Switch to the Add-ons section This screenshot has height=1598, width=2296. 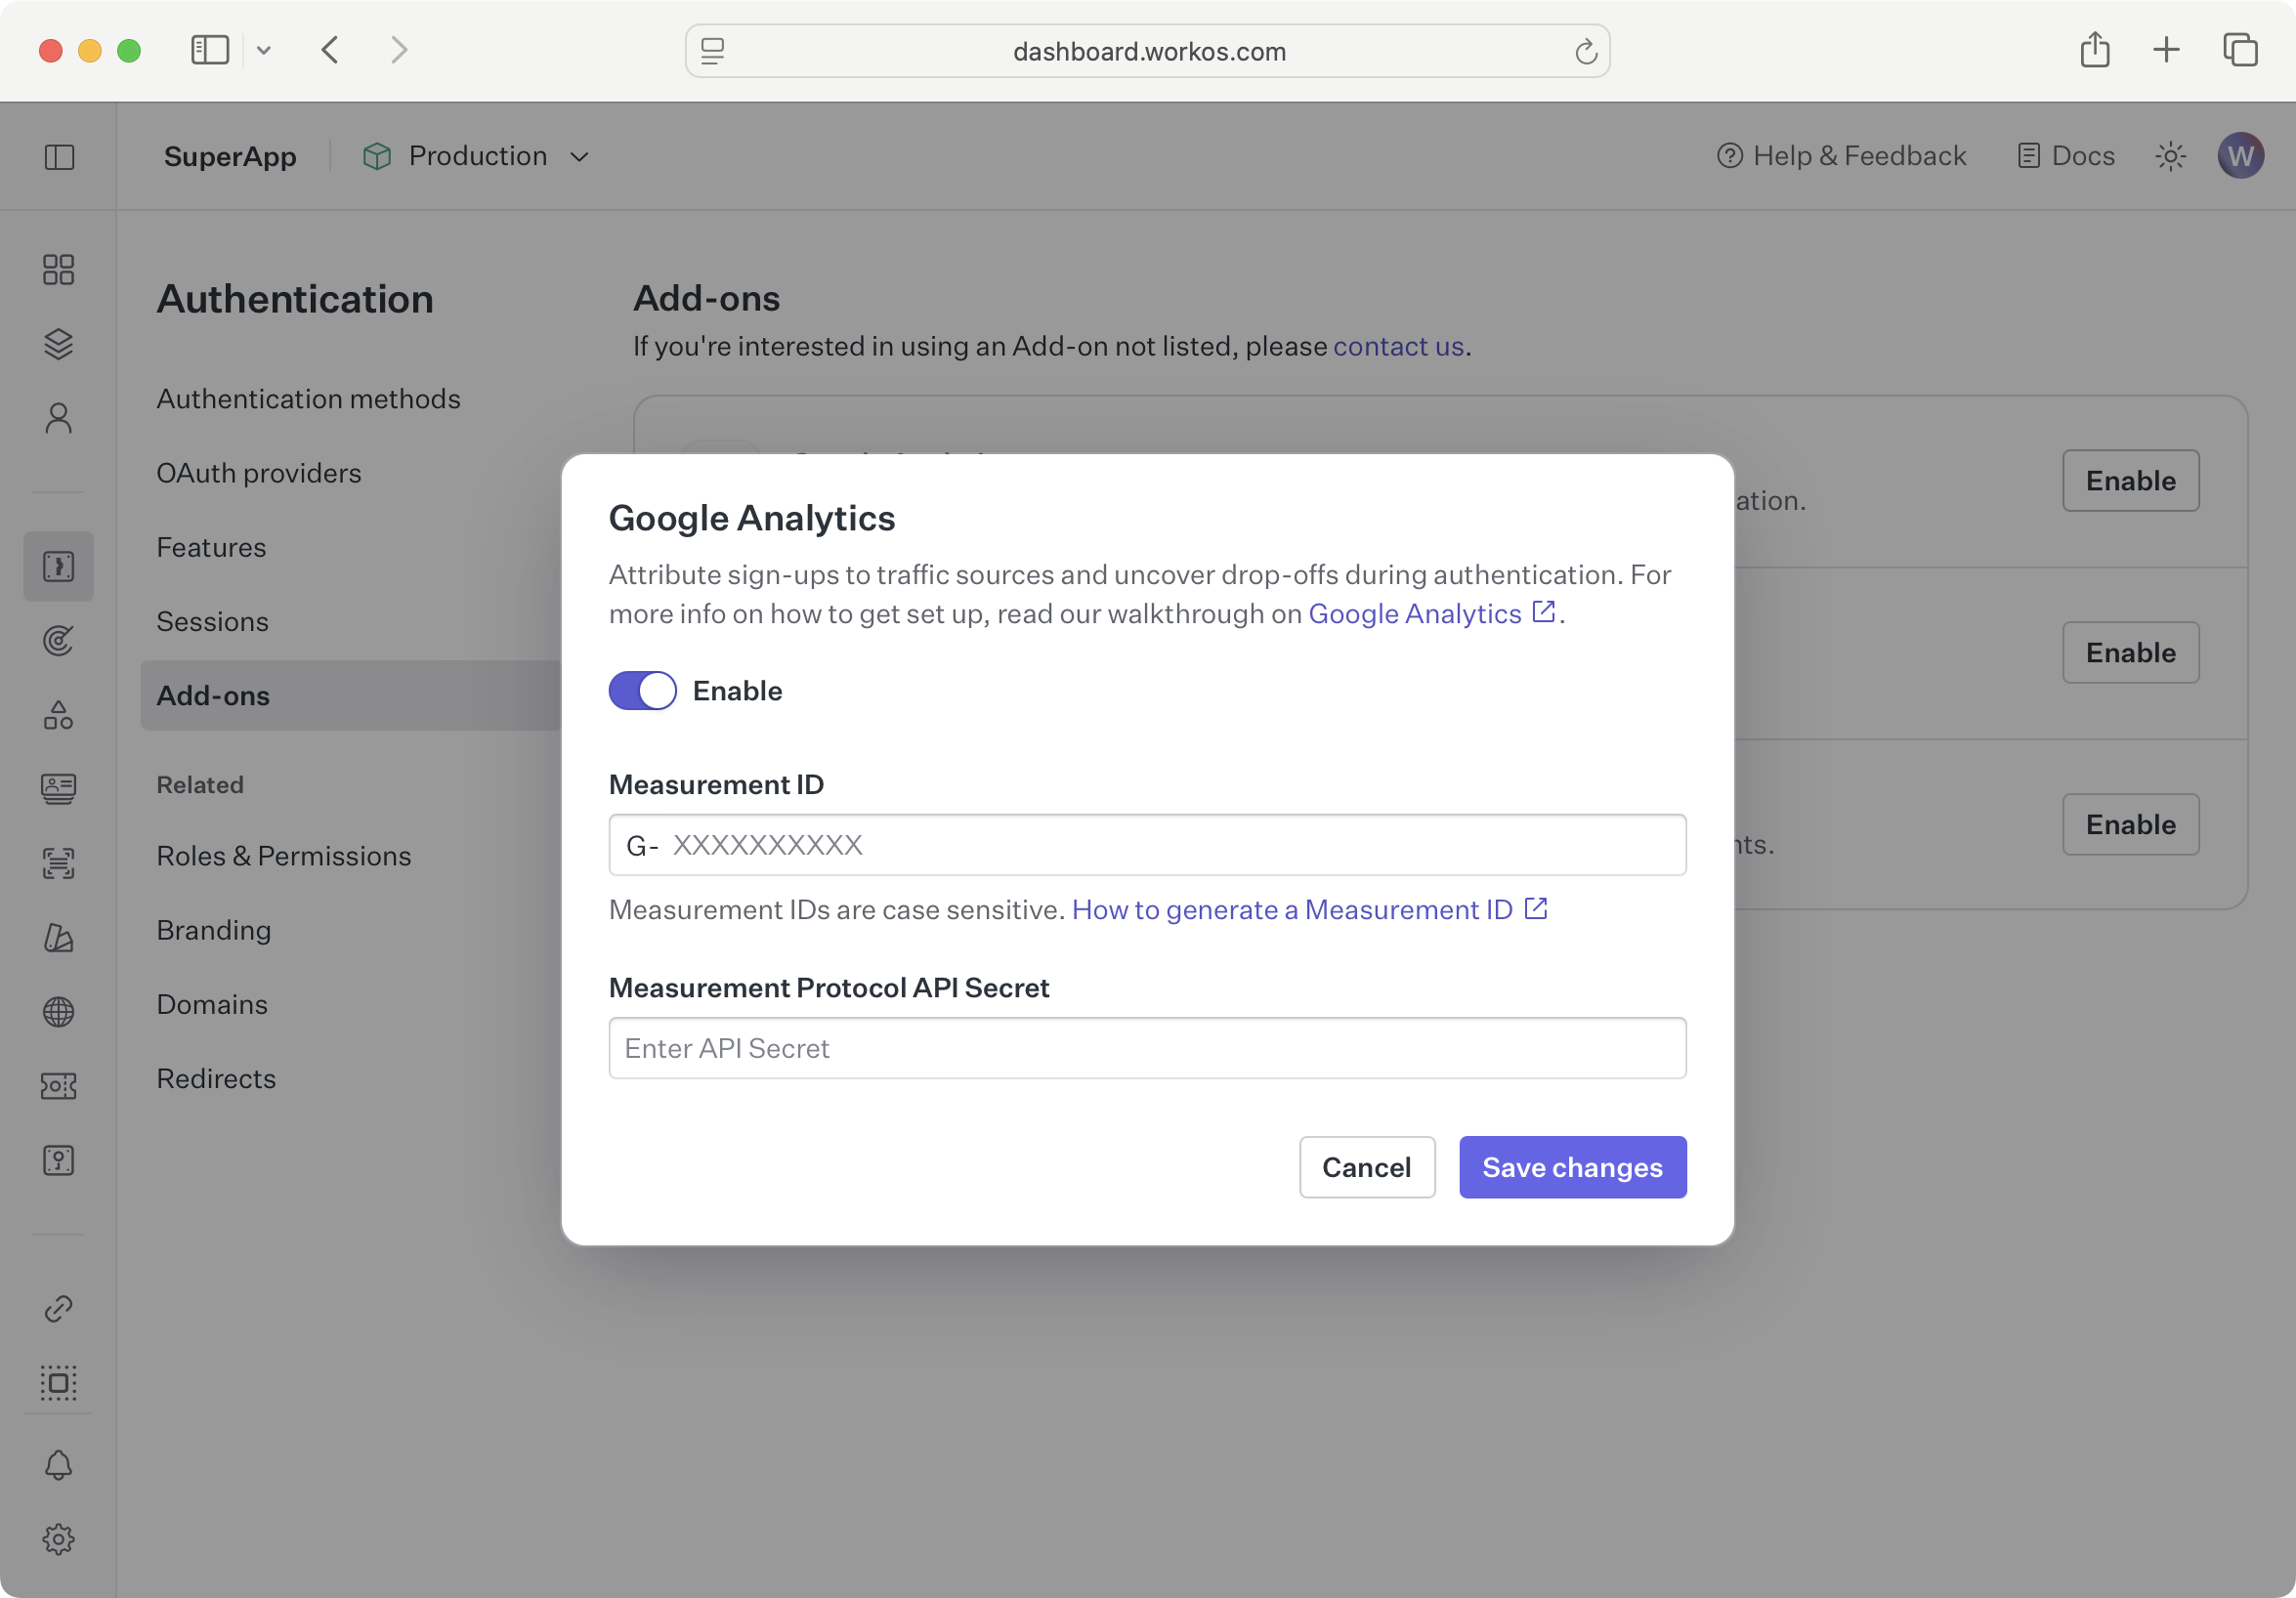[213, 696]
